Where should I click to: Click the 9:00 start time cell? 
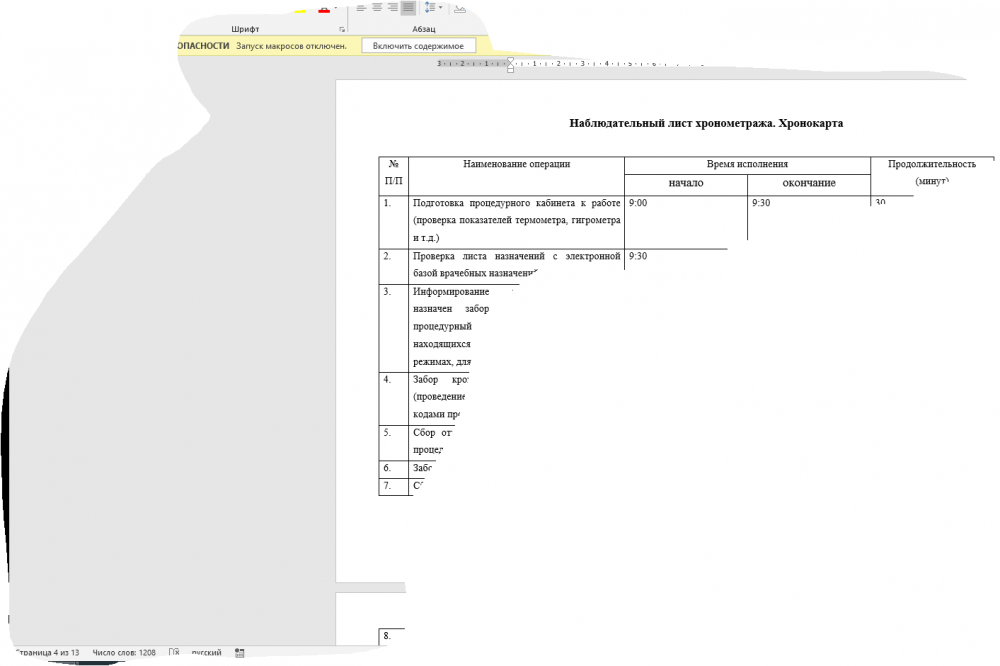tap(639, 203)
